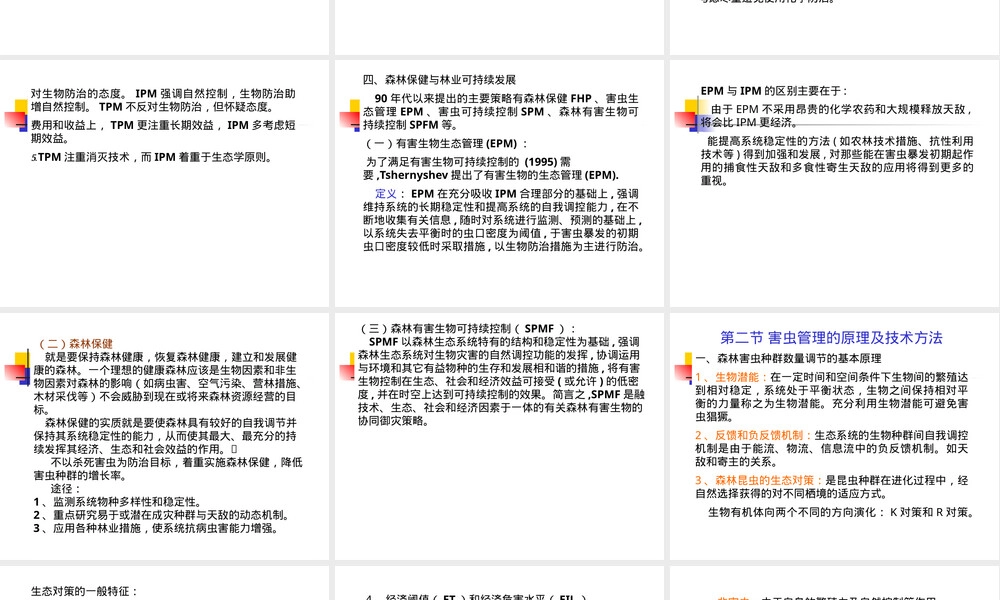Image resolution: width=1000 pixels, height=600 pixels.
Task: Click the line 3、应用各种林业措施
Action: pyautogui.click(x=156, y=529)
